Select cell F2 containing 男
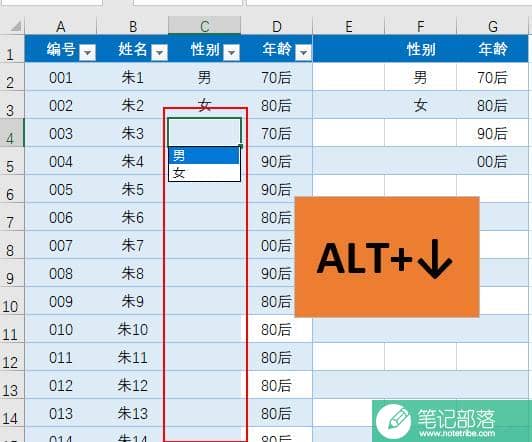This screenshot has width=532, height=442. (x=420, y=77)
